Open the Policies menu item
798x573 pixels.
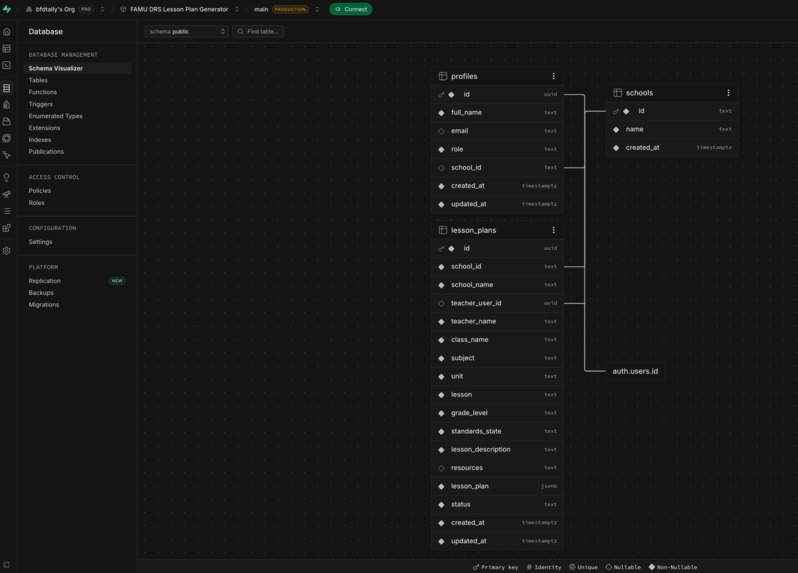[x=40, y=191]
